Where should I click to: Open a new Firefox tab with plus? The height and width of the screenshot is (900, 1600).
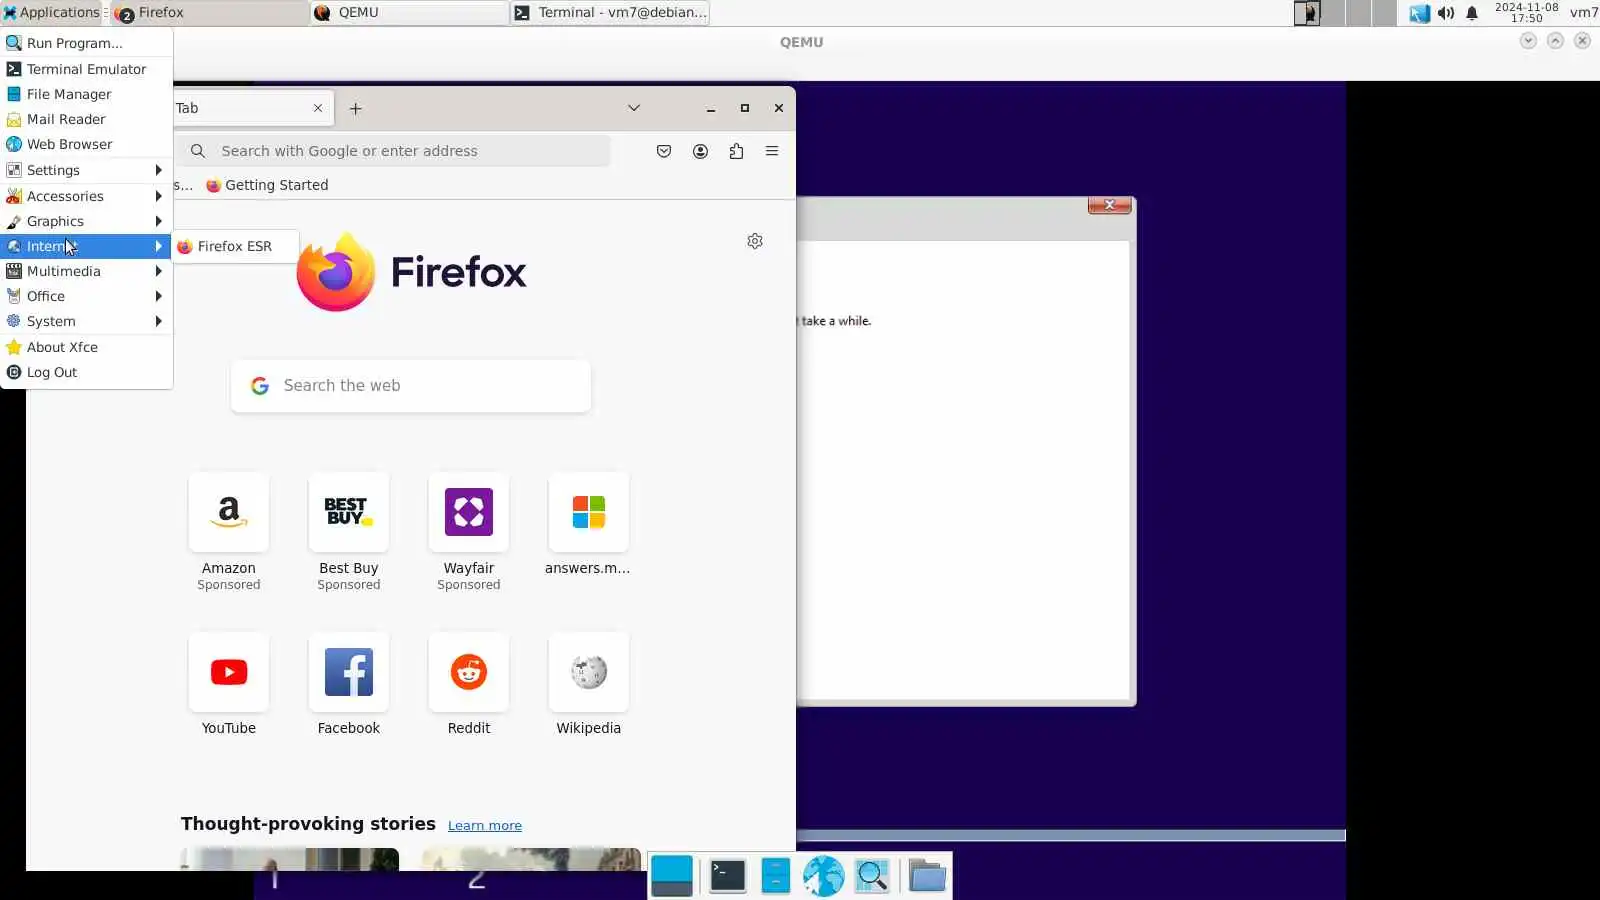click(356, 108)
